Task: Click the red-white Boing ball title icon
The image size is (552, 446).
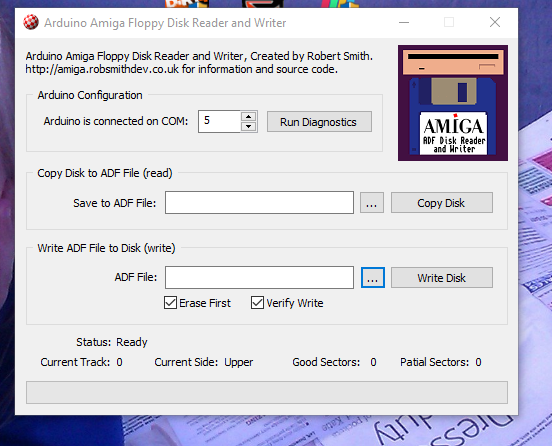Action: point(31,23)
